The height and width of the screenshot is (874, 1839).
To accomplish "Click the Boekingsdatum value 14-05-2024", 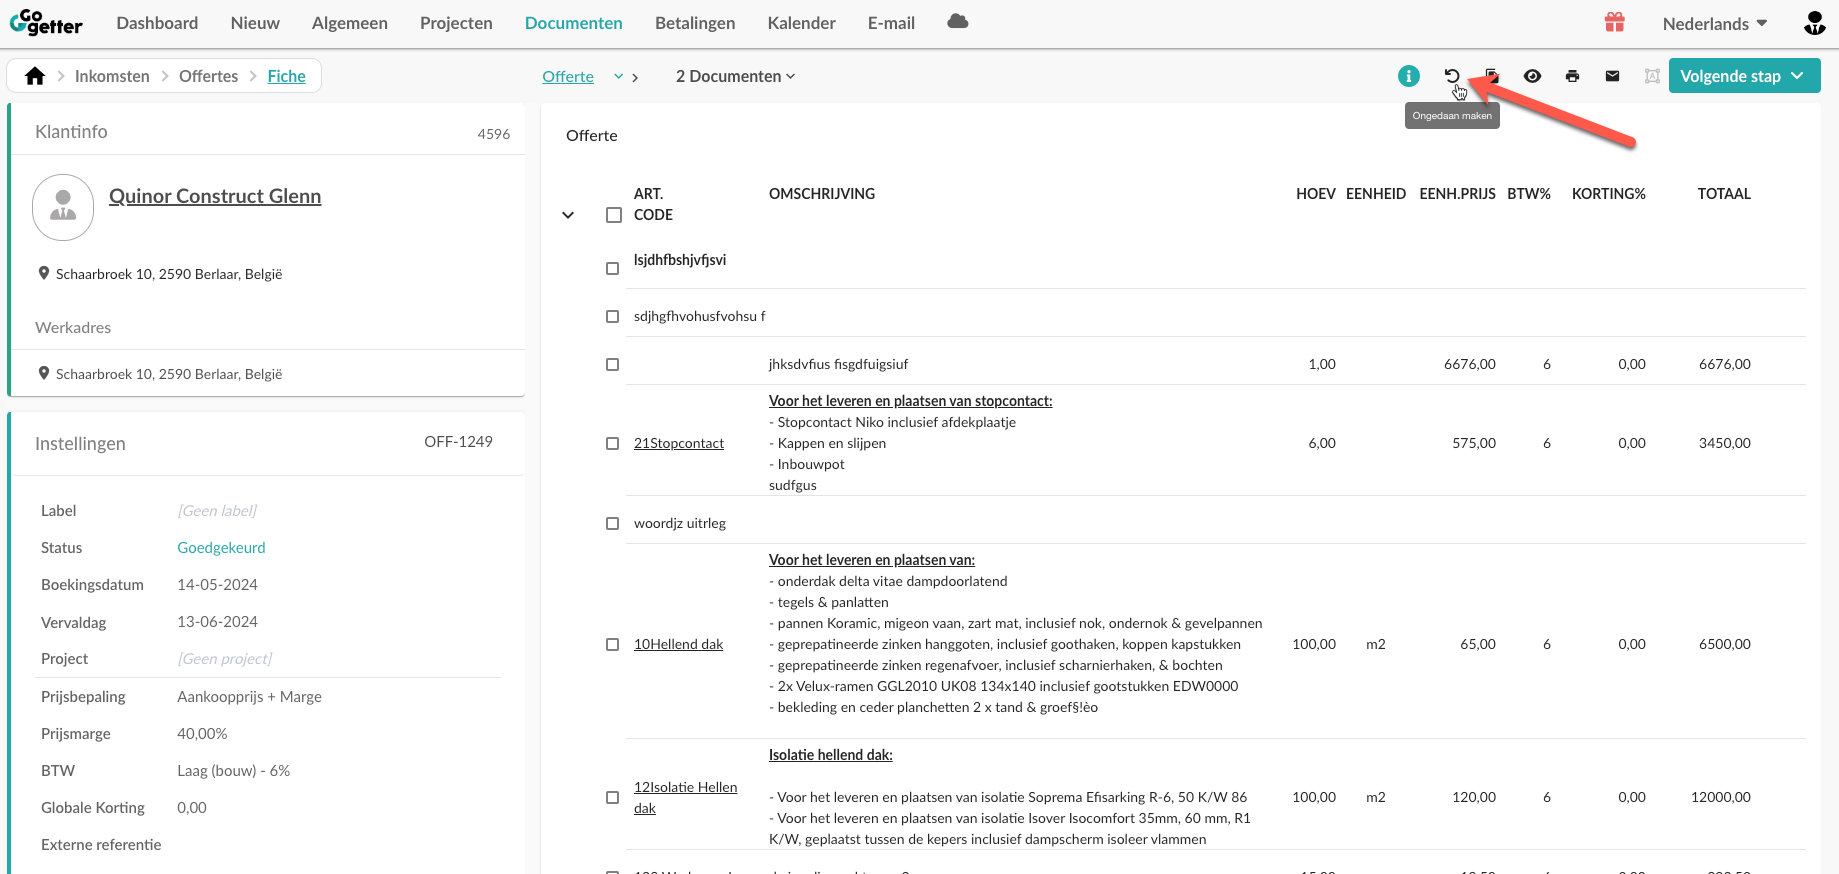I will pyautogui.click(x=218, y=584).
